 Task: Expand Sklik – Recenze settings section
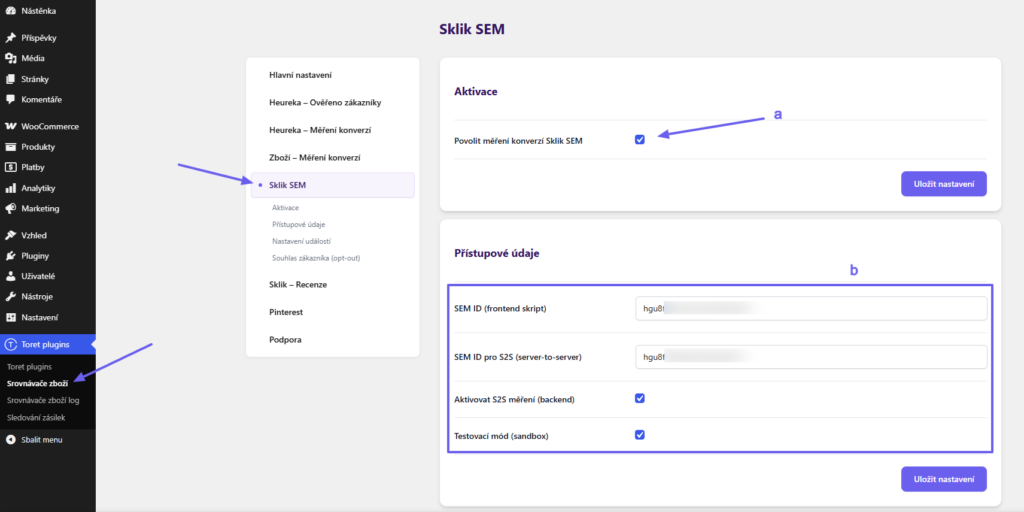(x=298, y=285)
